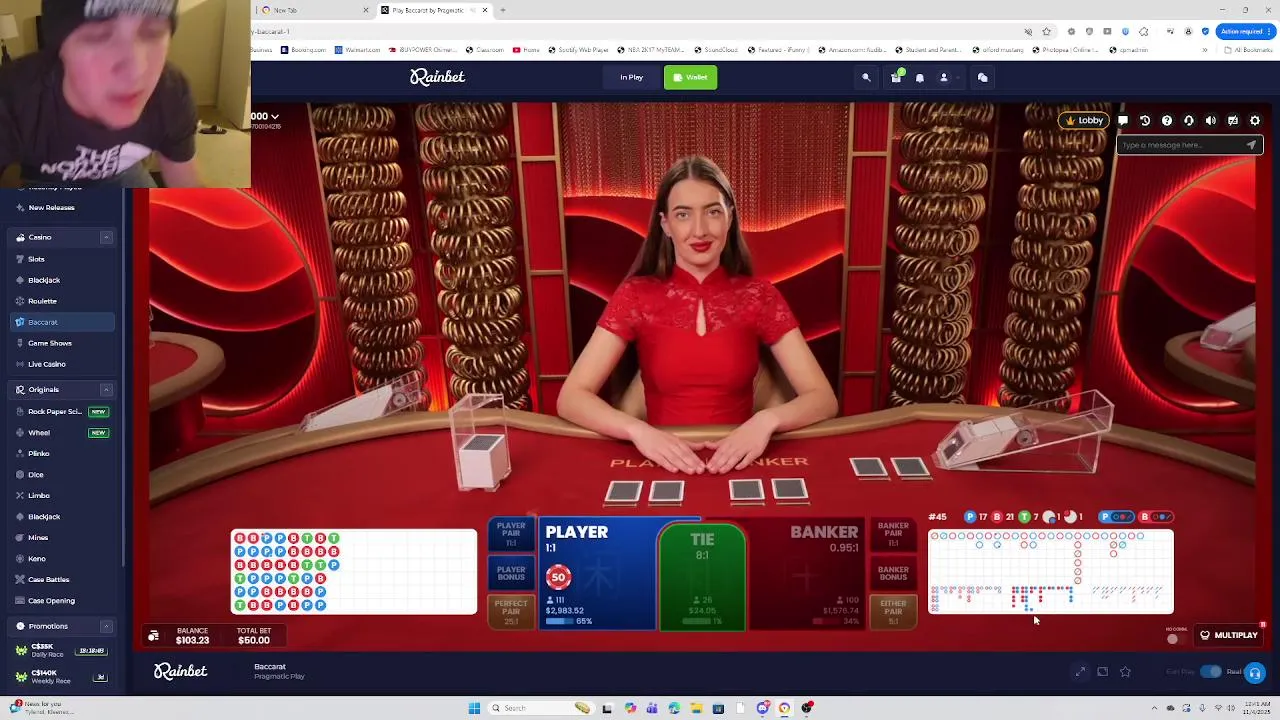This screenshot has width=1280, height=720.
Task: Select Banker prediction road indicator
Action: point(1157,517)
